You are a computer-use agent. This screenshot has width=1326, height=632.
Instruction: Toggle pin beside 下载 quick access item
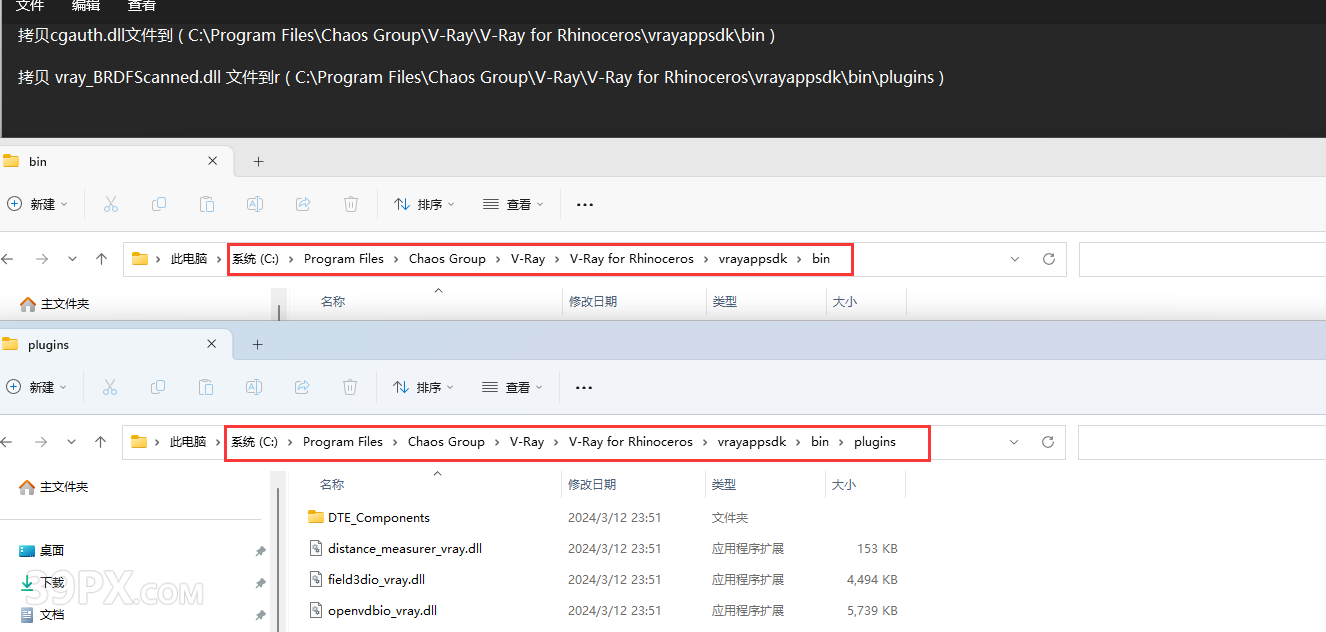260,583
